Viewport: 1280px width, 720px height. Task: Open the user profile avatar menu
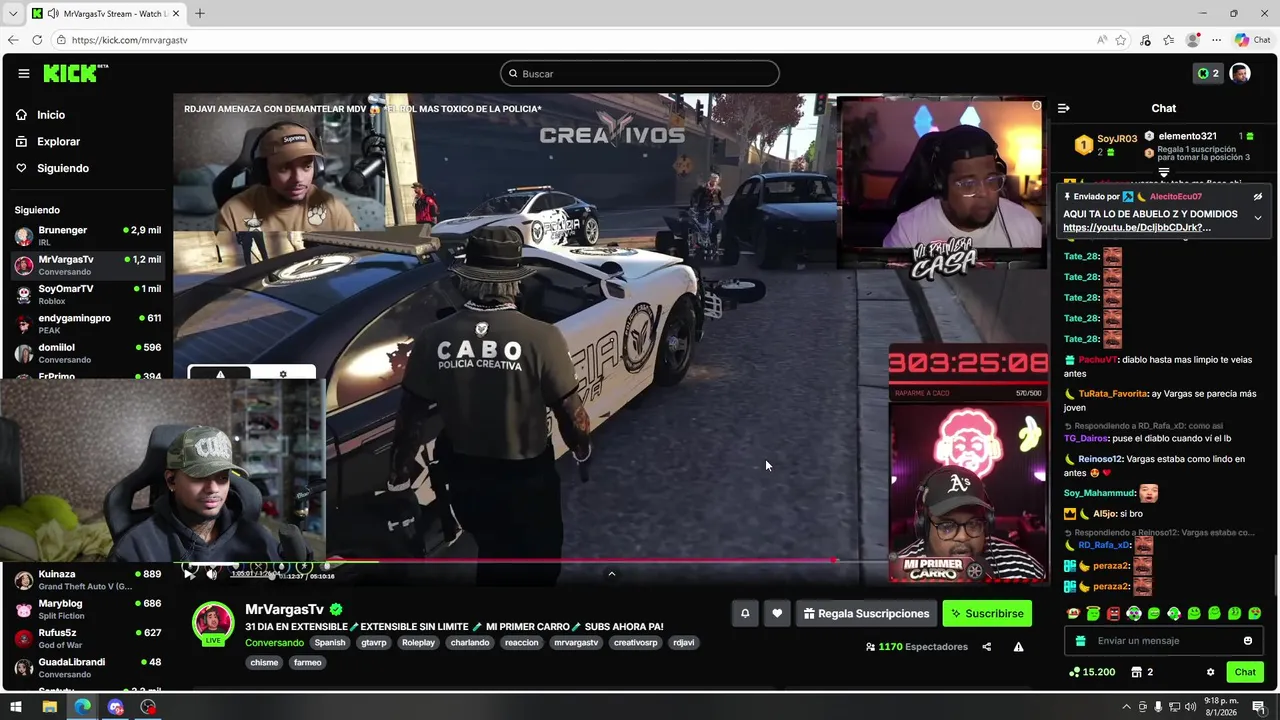click(1240, 73)
